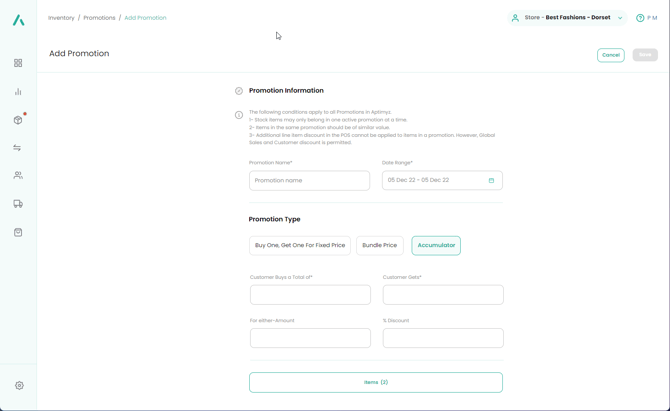This screenshot has width=670, height=411.
Task: Open the shopping bag sales icon
Action: pyautogui.click(x=18, y=232)
